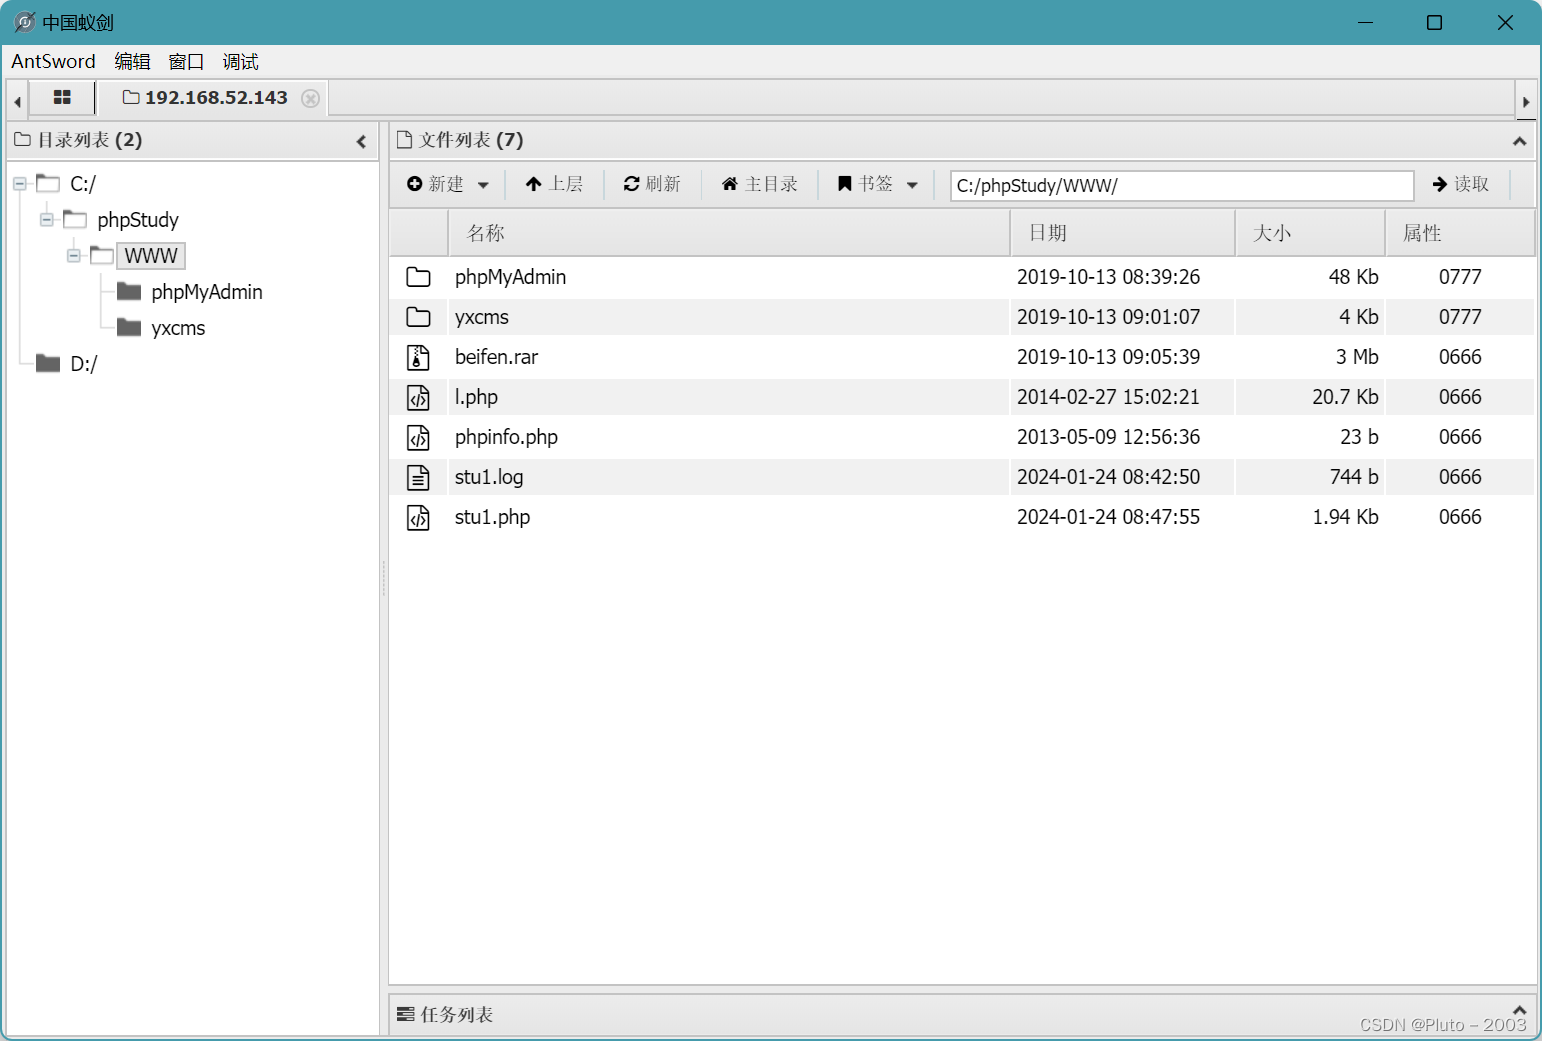Collapse the WWW tree node
Screen dimensions: 1542x1041
point(73,256)
